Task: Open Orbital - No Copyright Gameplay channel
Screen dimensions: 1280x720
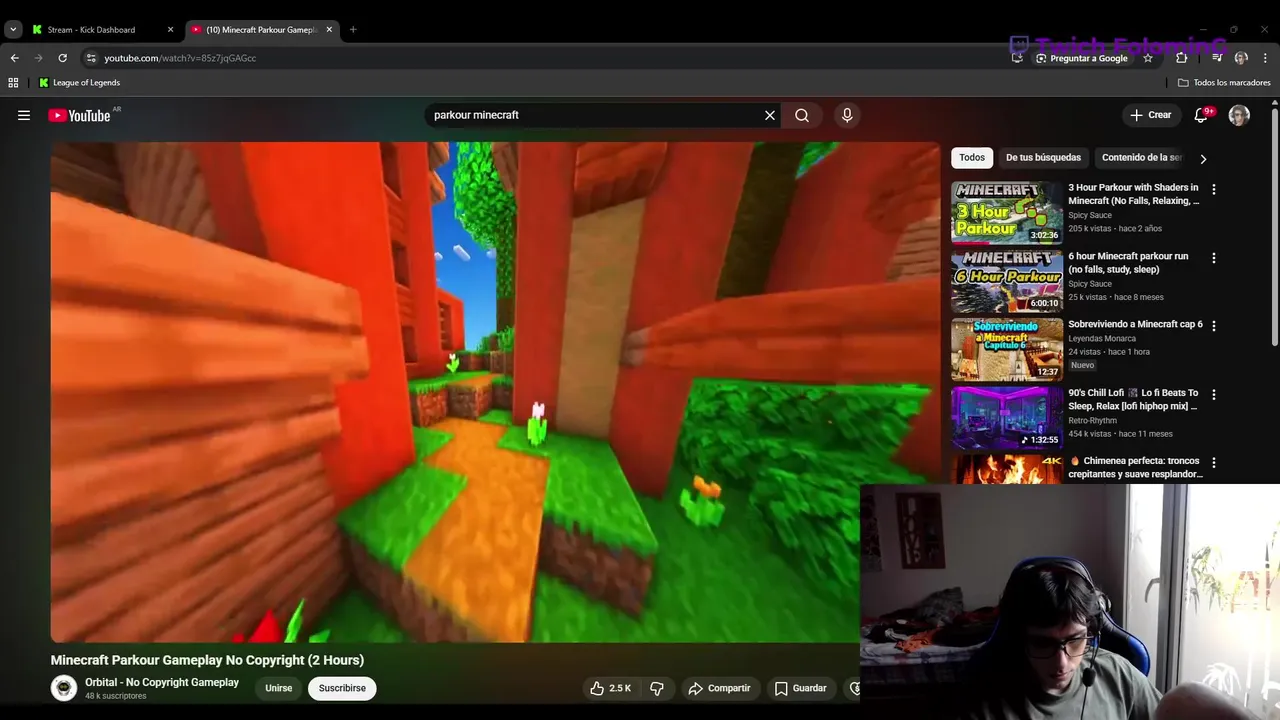Action: (162, 682)
